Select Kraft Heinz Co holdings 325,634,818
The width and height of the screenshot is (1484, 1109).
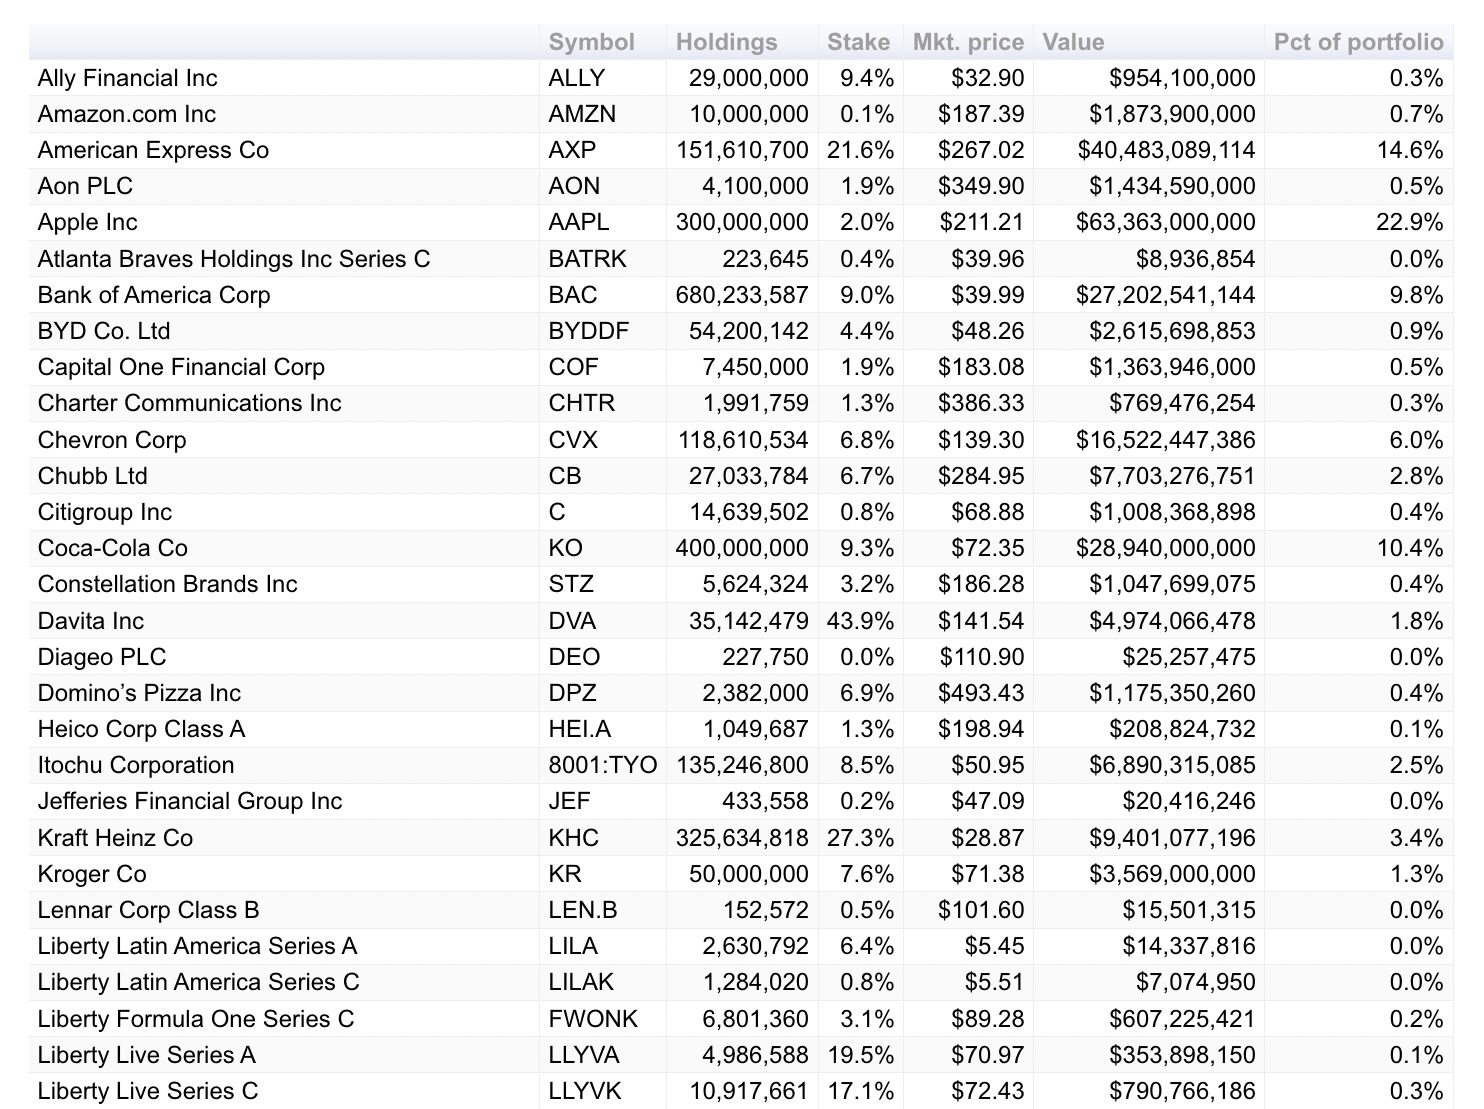pos(741,838)
